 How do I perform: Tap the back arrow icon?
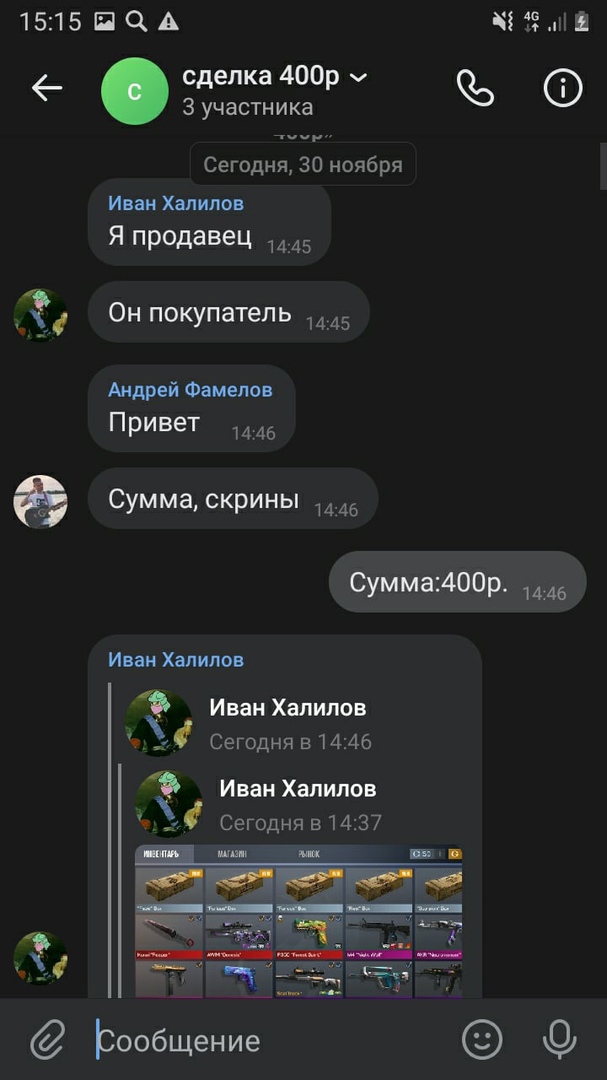(47, 89)
